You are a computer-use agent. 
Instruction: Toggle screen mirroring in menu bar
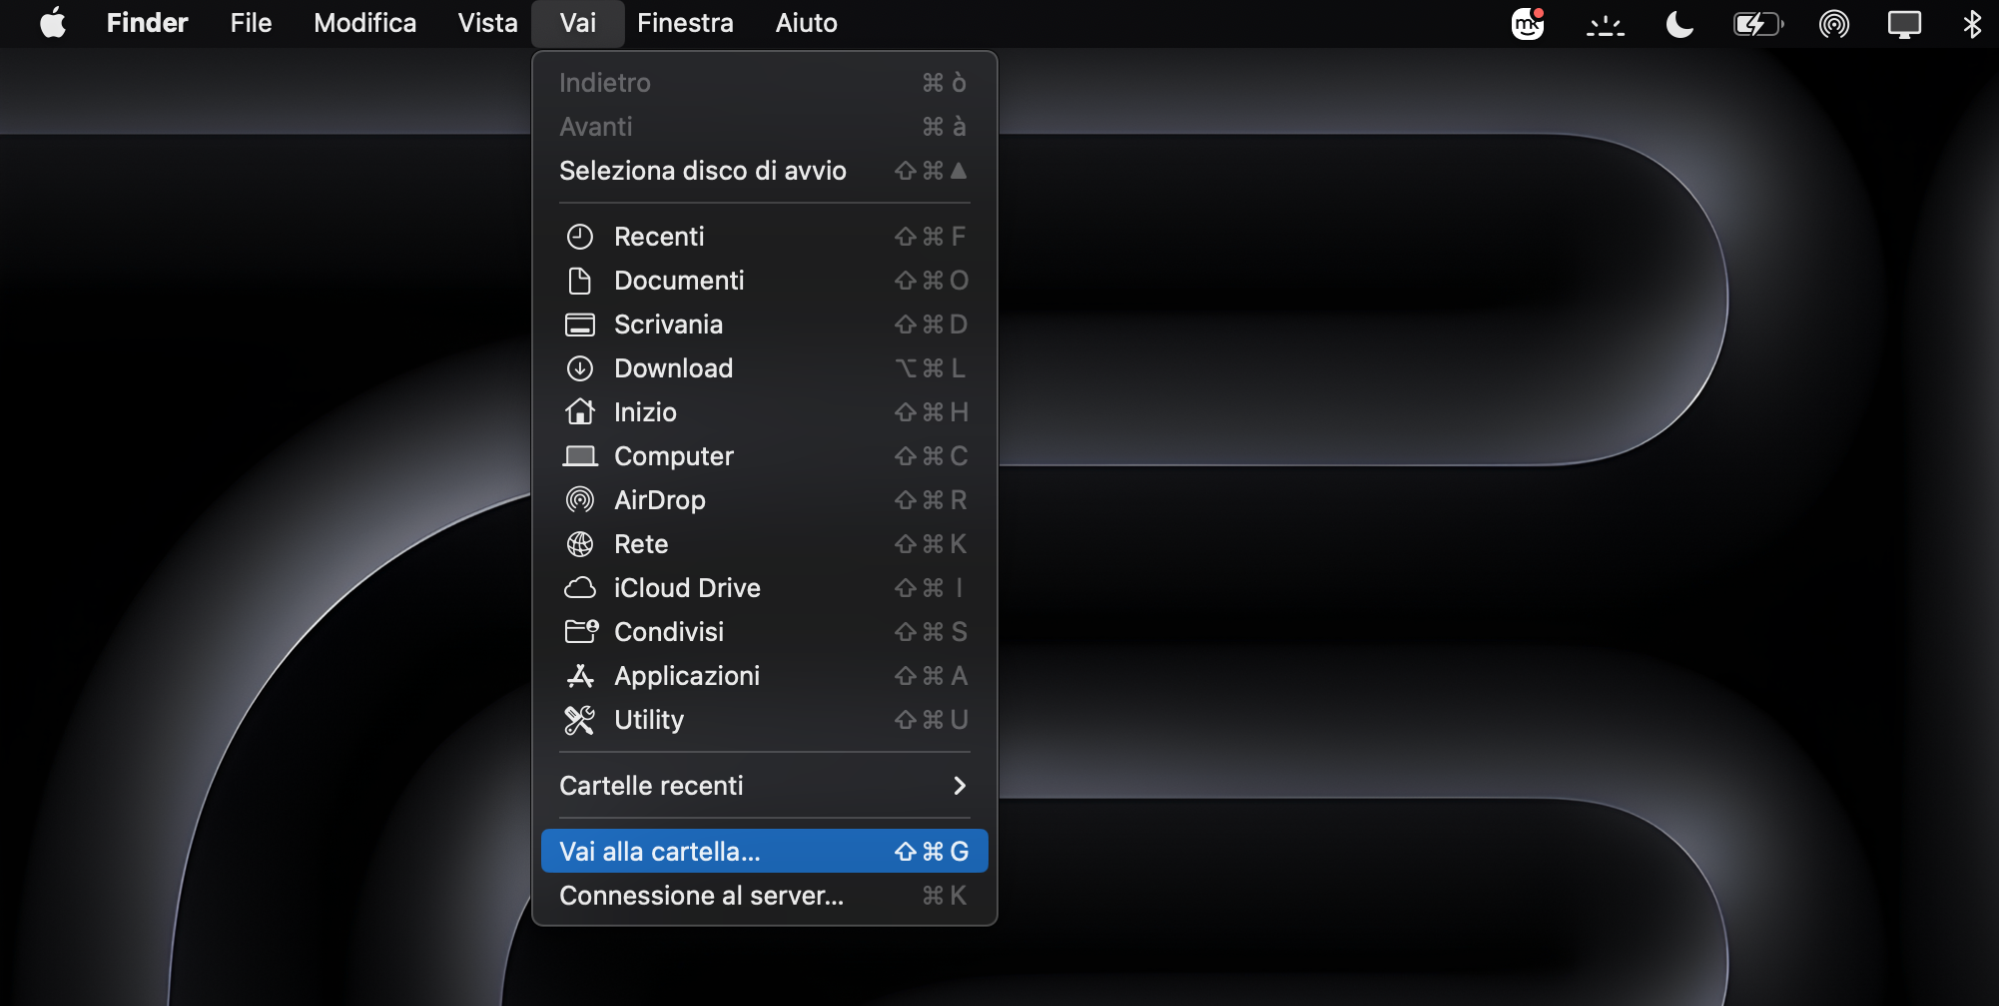tap(1904, 23)
